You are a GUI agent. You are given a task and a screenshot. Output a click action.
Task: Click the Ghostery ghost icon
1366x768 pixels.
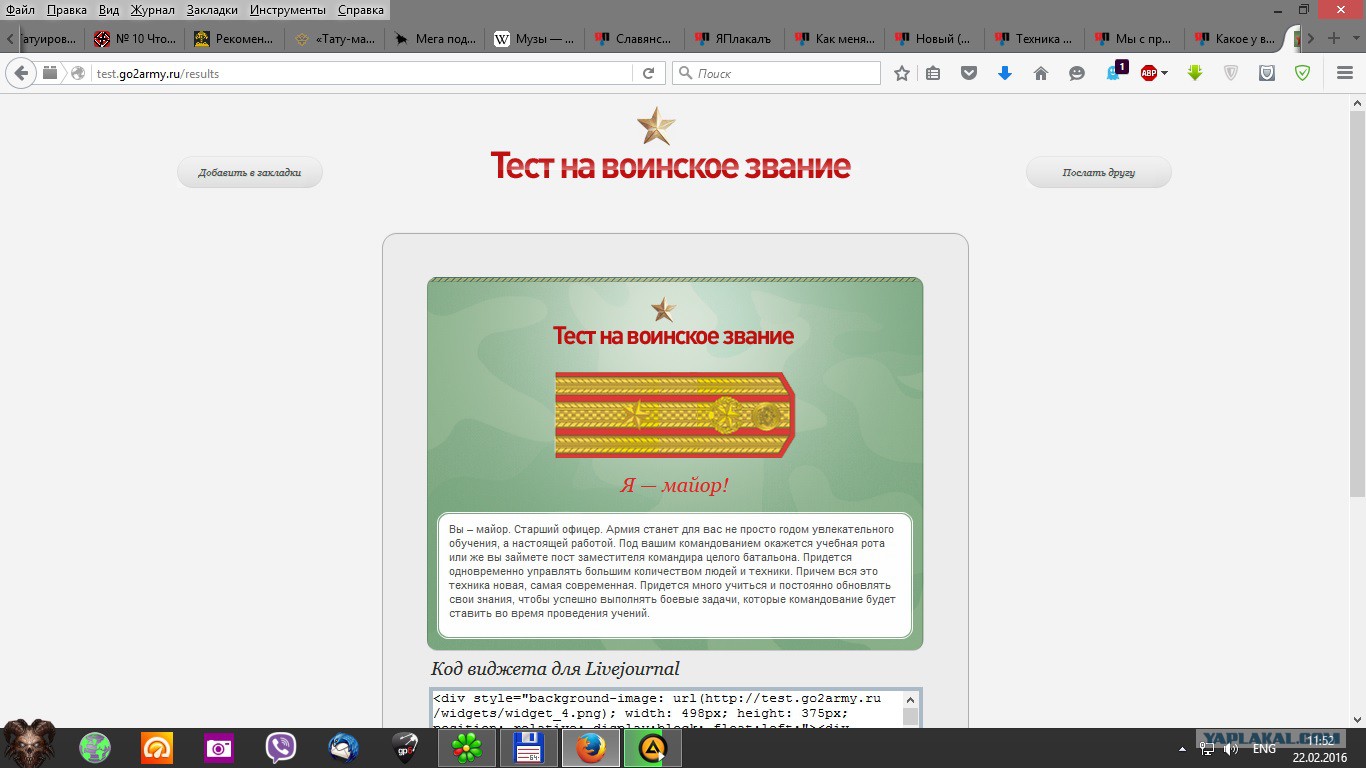click(x=1114, y=73)
